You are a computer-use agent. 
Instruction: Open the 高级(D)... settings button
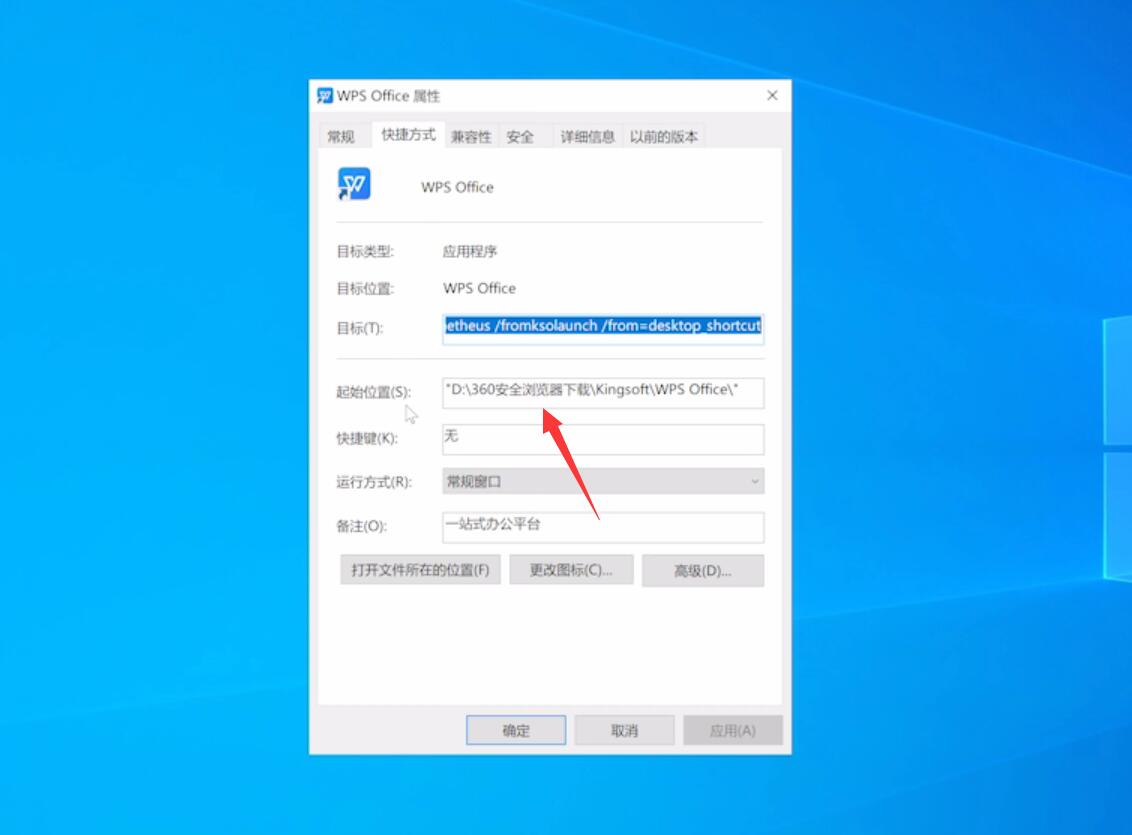click(x=702, y=571)
